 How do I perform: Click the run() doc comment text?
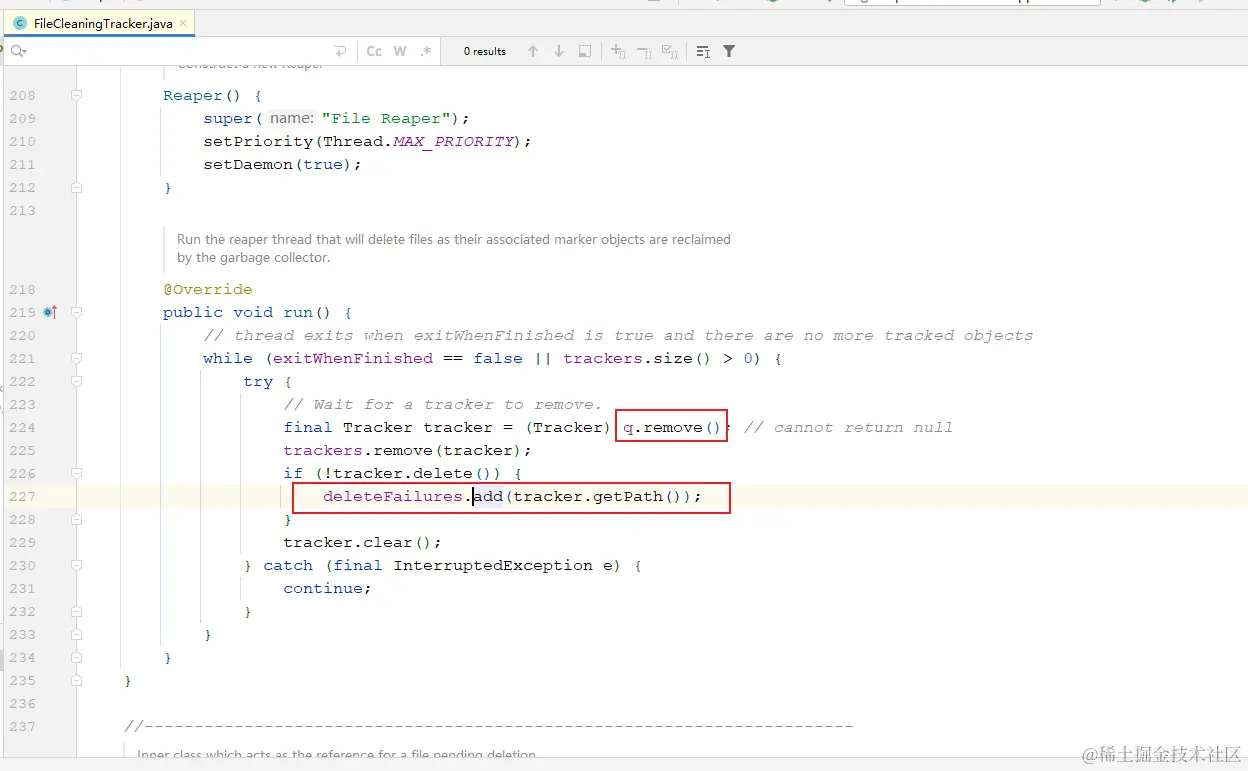(x=454, y=248)
